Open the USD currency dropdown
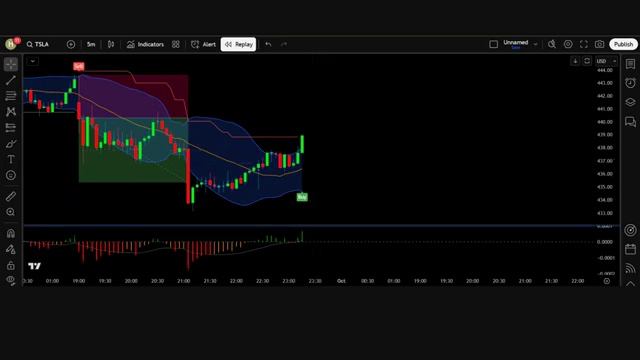The image size is (640, 360). [x=606, y=61]
